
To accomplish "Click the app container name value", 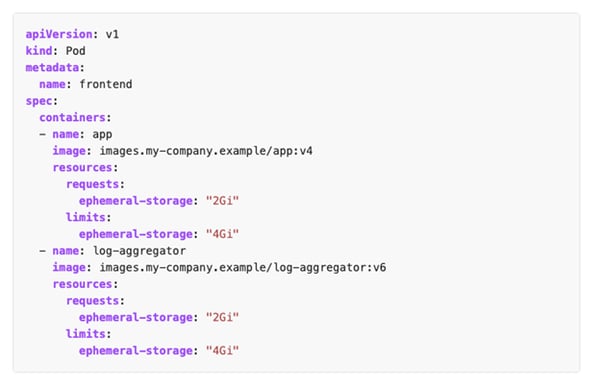I will pyautogui.click(x=102, y=135).
